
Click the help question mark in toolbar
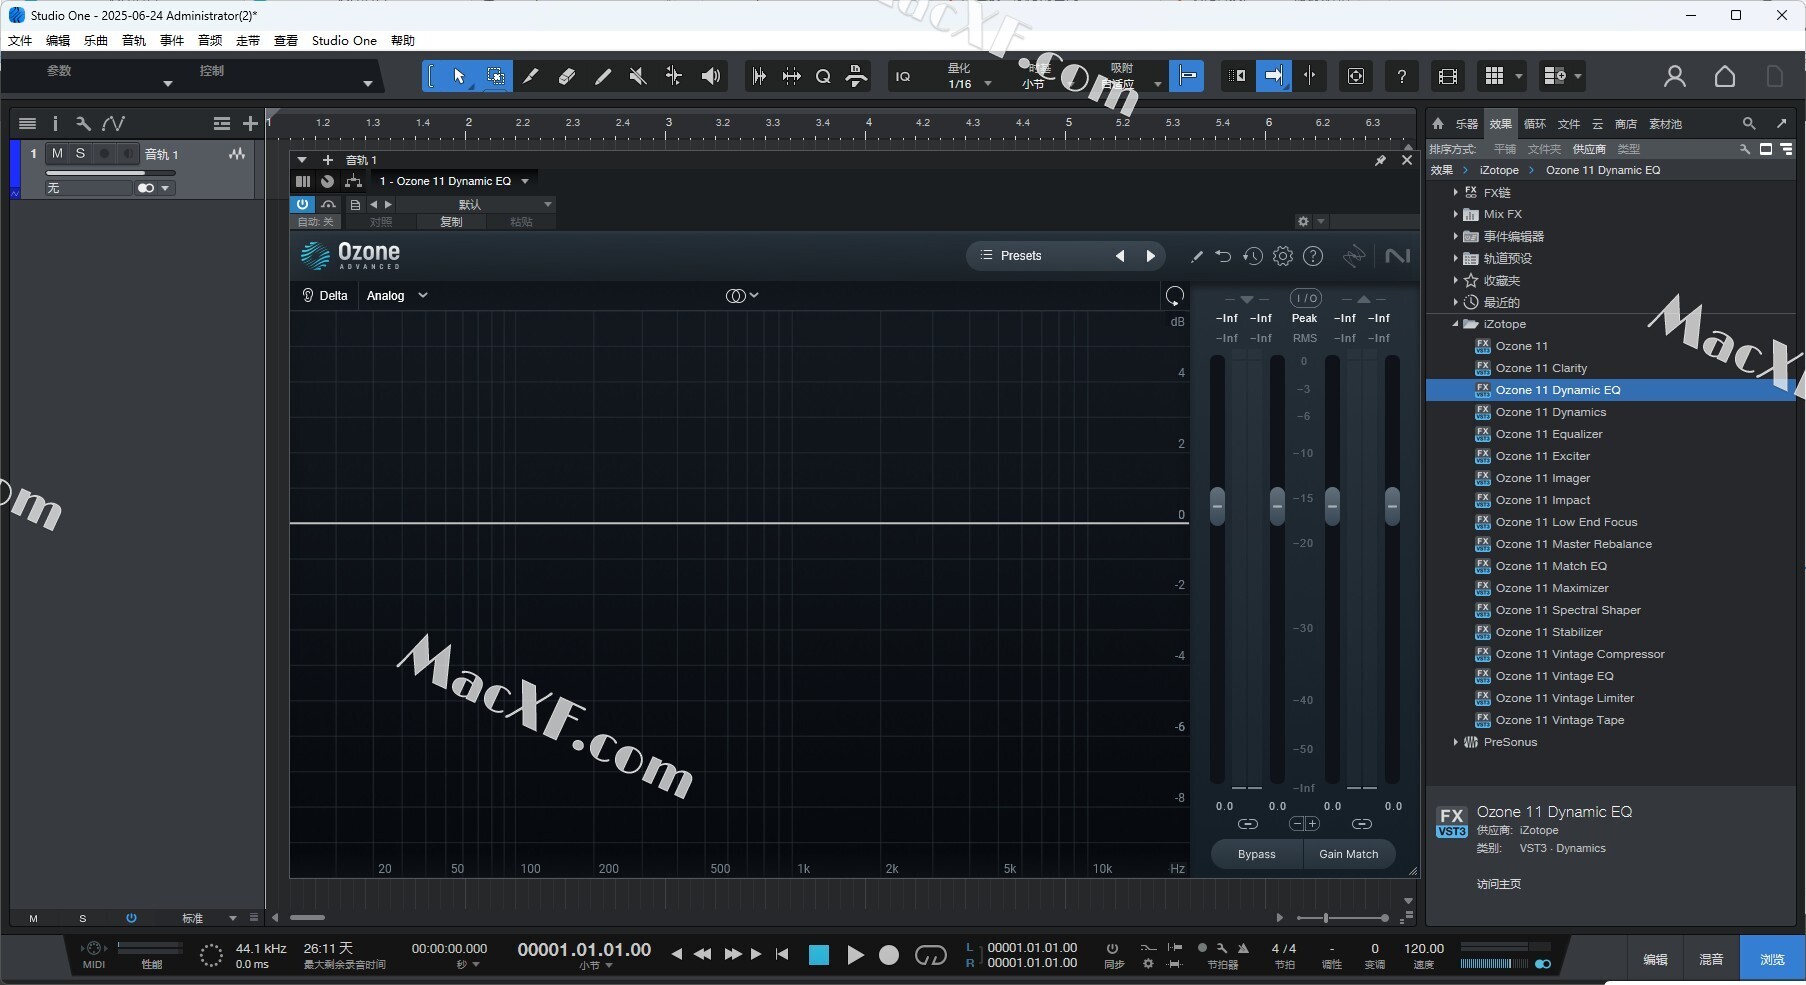pos(1402,76)
